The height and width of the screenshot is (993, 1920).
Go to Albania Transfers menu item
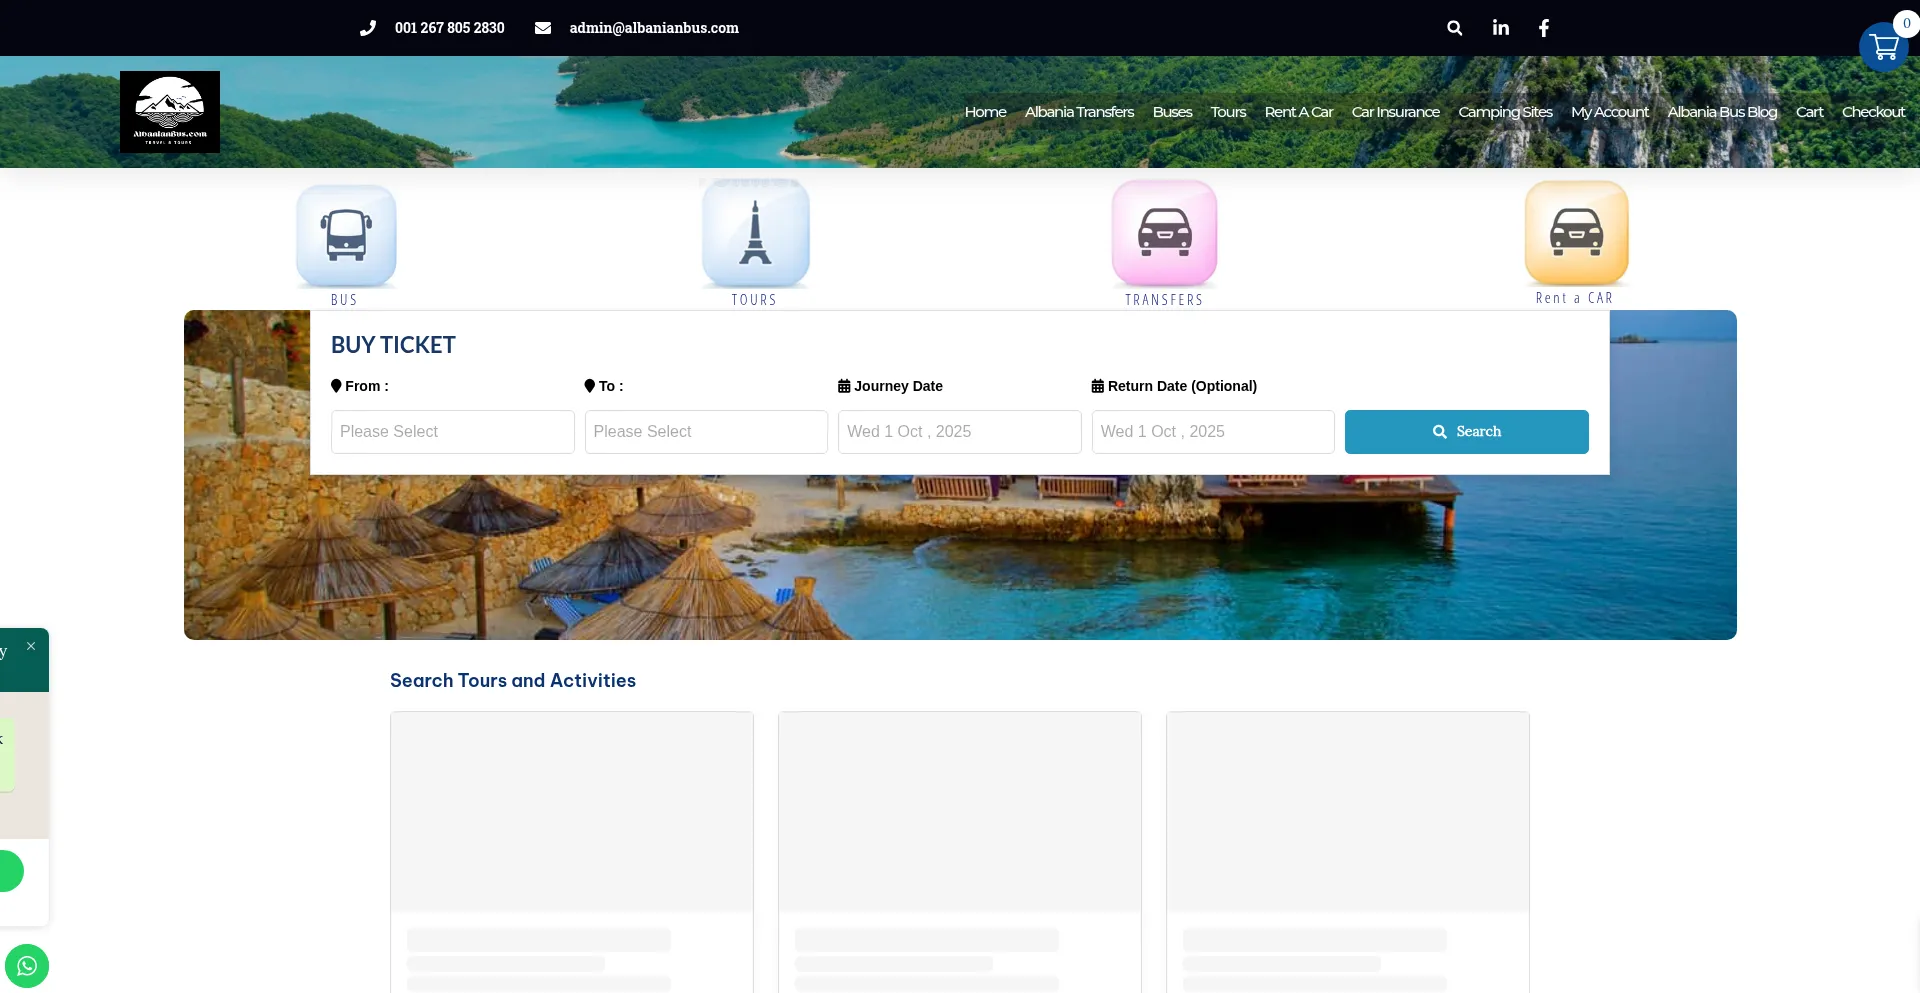[1079, 112]
